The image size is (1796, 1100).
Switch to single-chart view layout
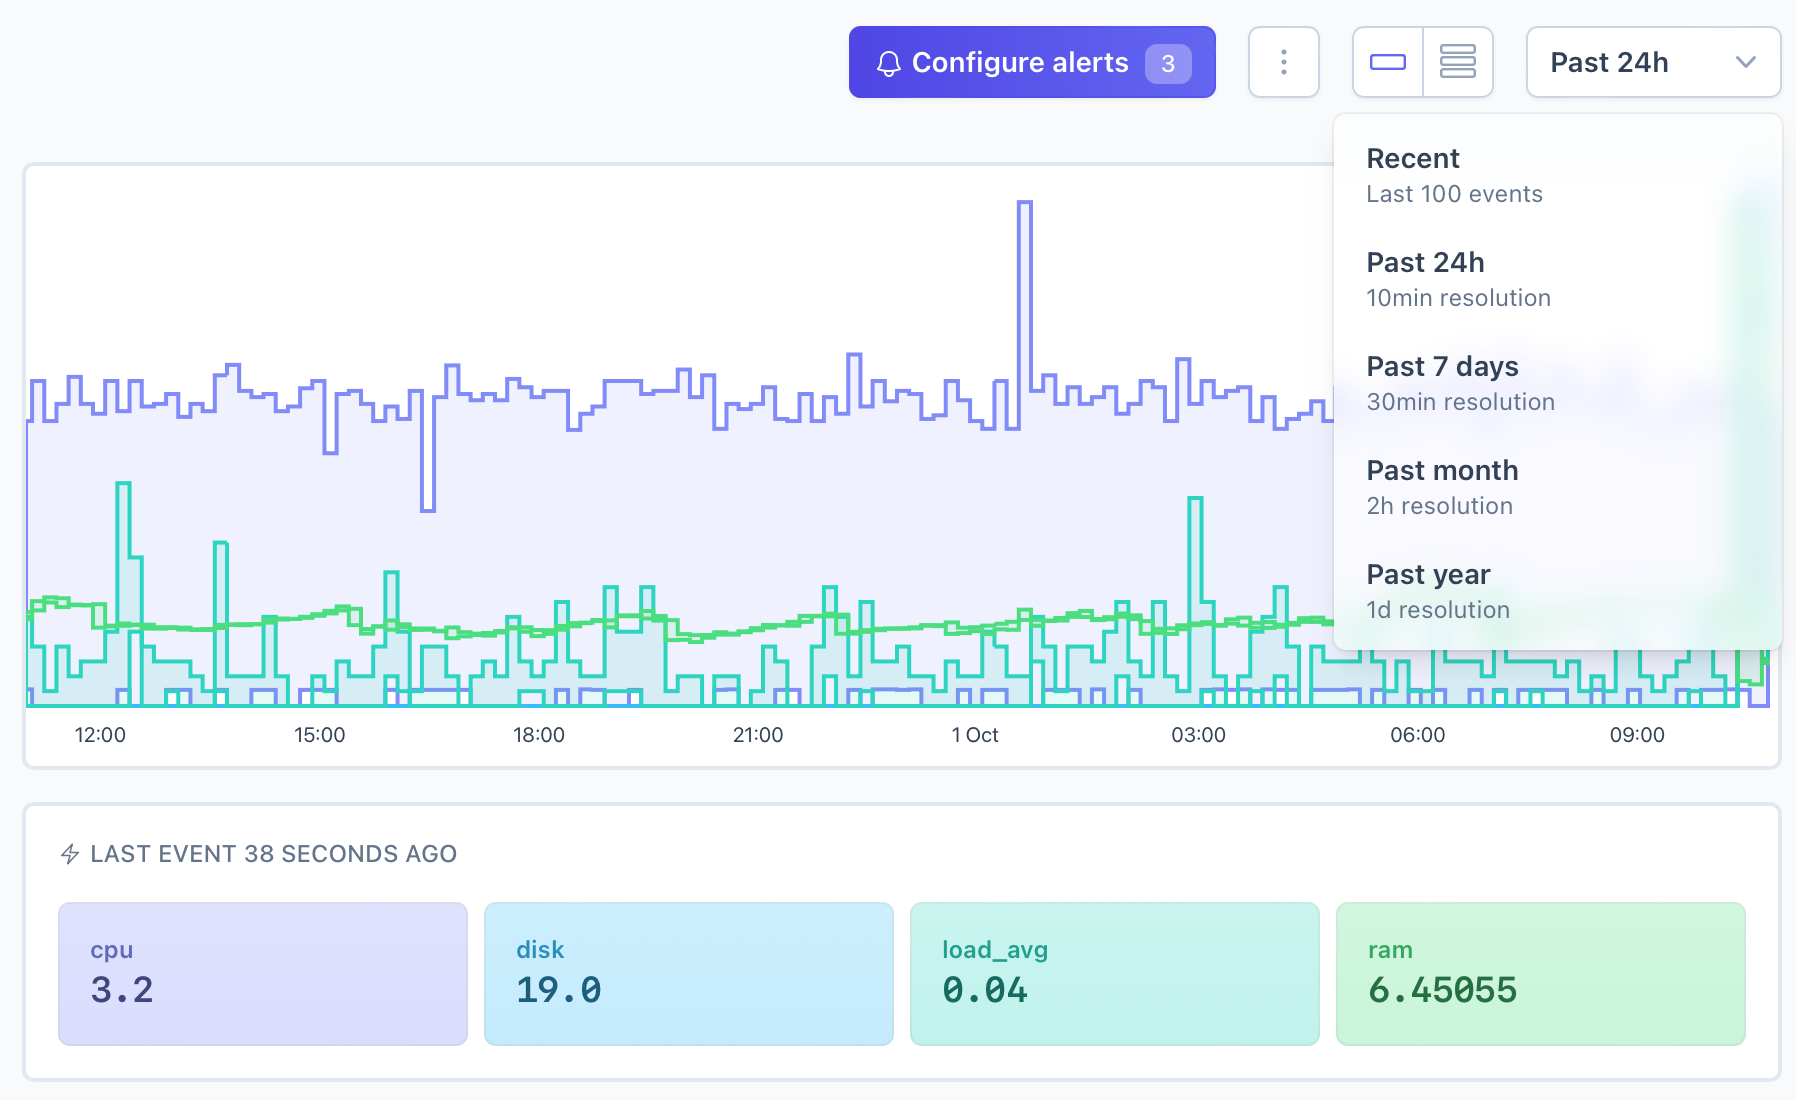pyautogui.click(x=1388, y=62)
